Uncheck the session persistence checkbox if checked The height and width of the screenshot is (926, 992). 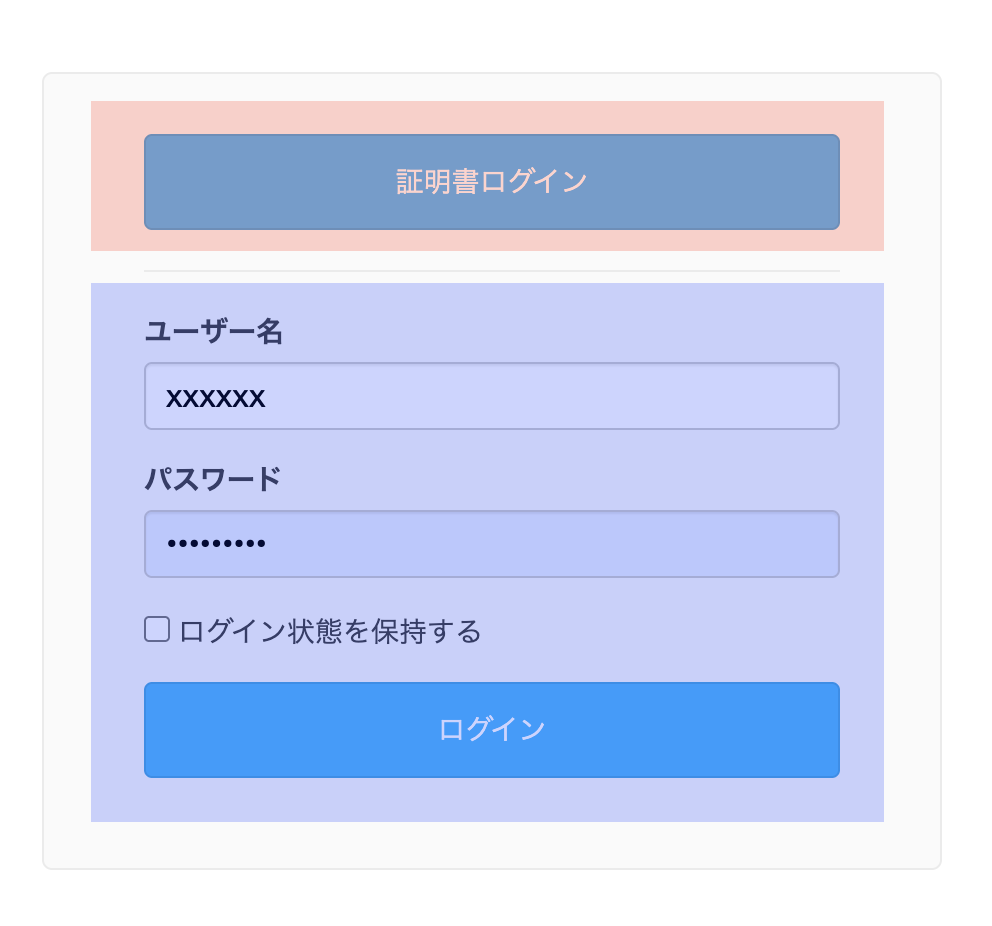point(157,628)
